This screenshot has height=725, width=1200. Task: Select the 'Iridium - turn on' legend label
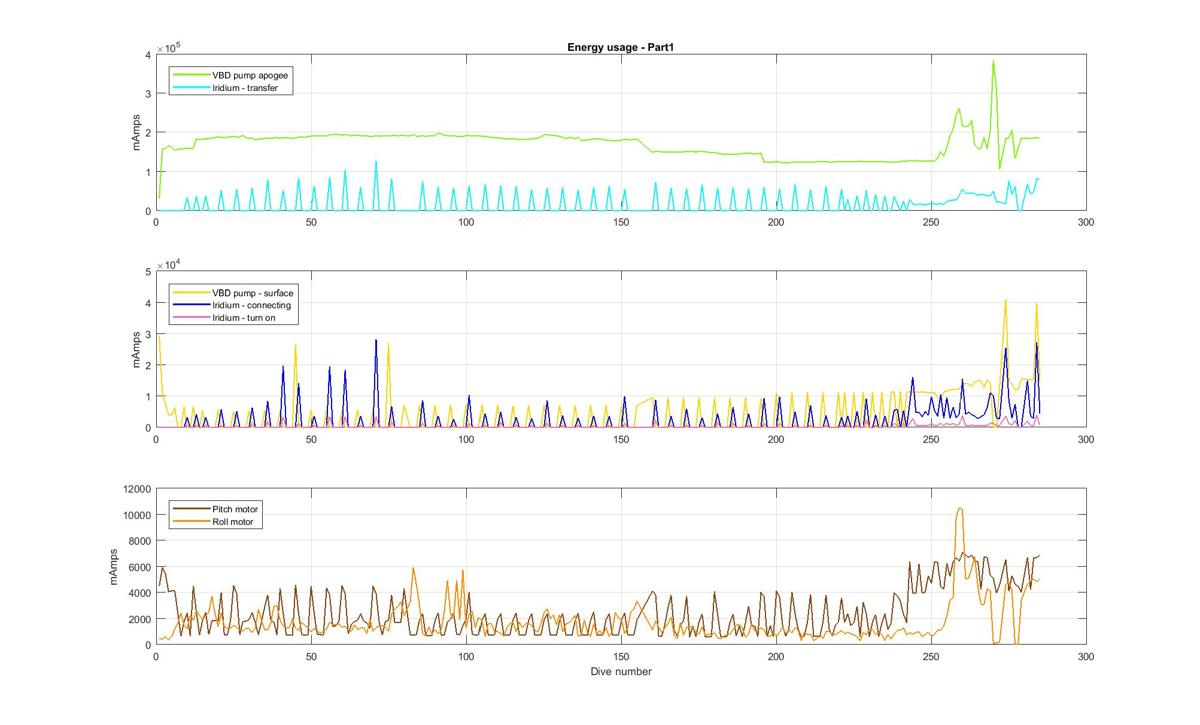245,317
